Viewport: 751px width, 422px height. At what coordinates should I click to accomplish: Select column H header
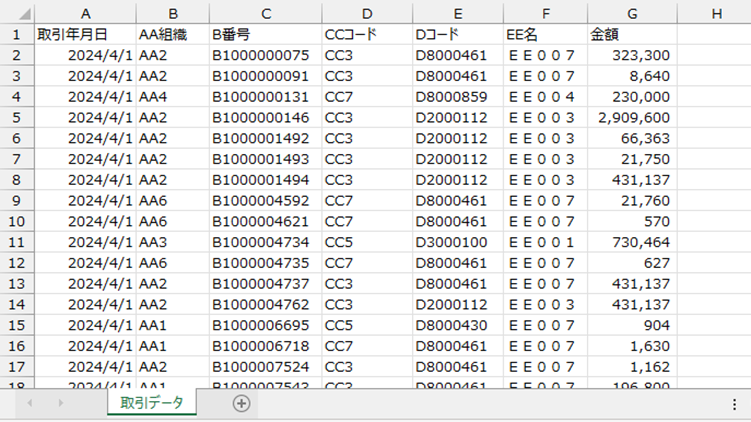tap(714, 13)
